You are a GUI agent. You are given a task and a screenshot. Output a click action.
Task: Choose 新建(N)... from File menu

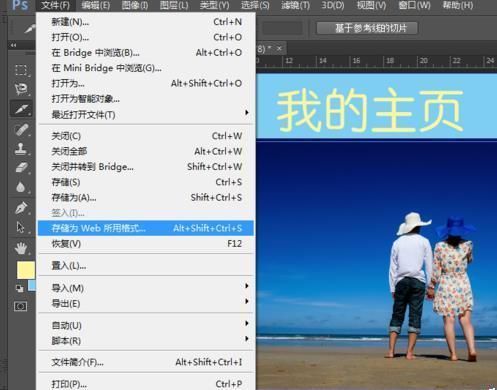(146, 22)
